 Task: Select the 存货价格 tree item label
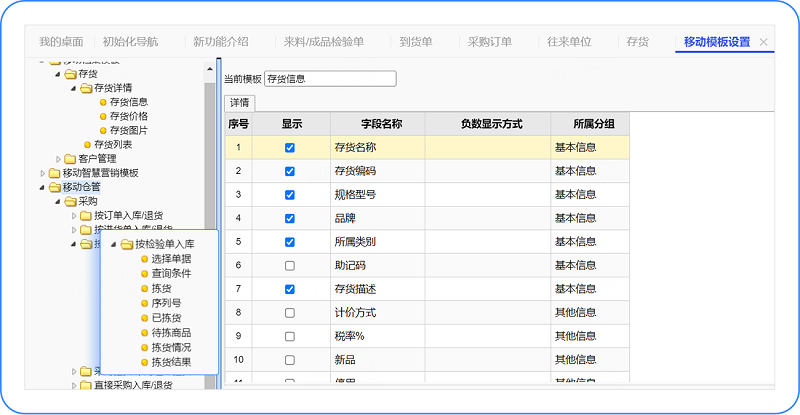[x=129, y=116]
